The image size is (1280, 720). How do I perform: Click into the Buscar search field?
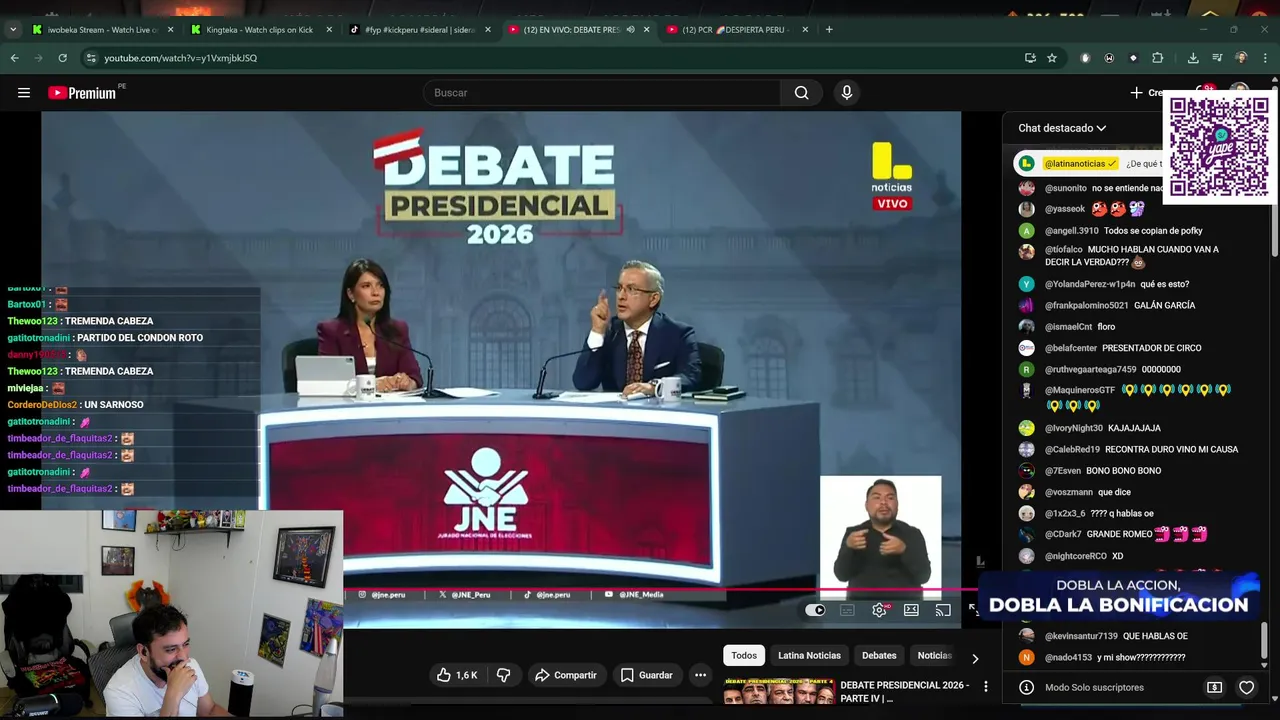tap(602, 93)
